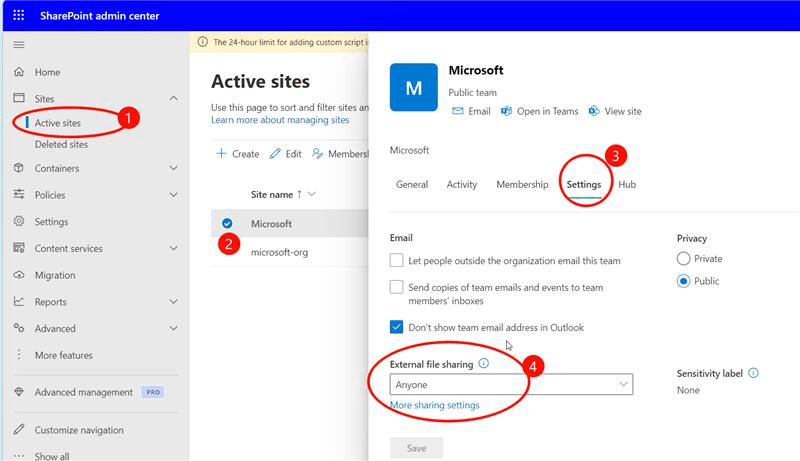Click the Content services icon
This screenshot has width=800, height=461.
coord(19,248)
